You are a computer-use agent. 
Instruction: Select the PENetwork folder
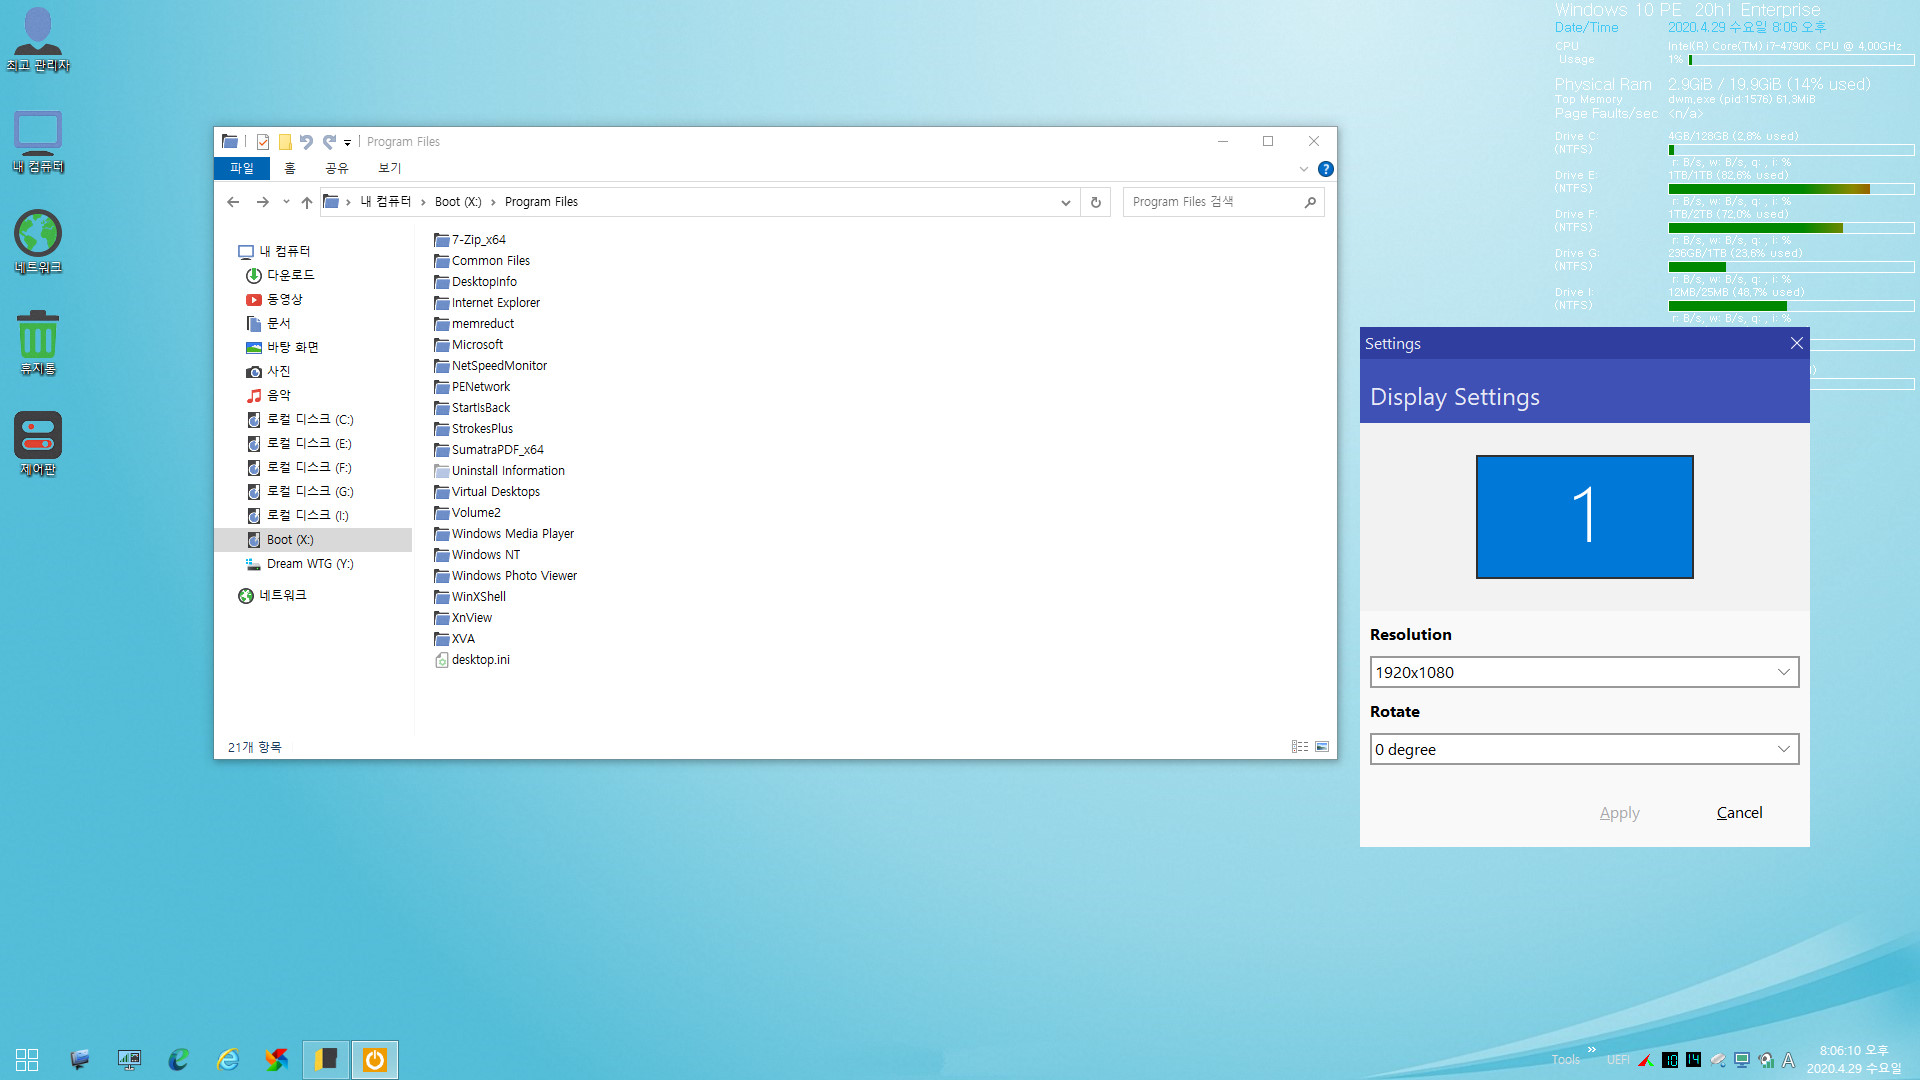point(472,387)
